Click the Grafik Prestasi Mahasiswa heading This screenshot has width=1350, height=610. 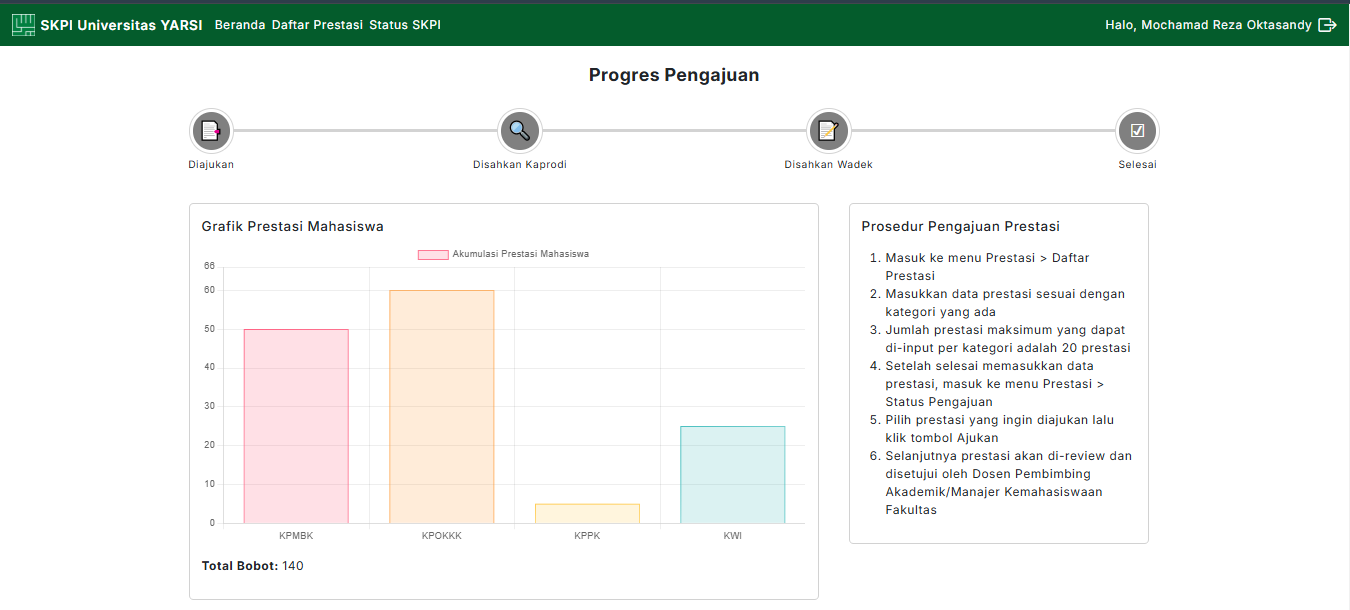pyautogui.click(x=293, y=227)
